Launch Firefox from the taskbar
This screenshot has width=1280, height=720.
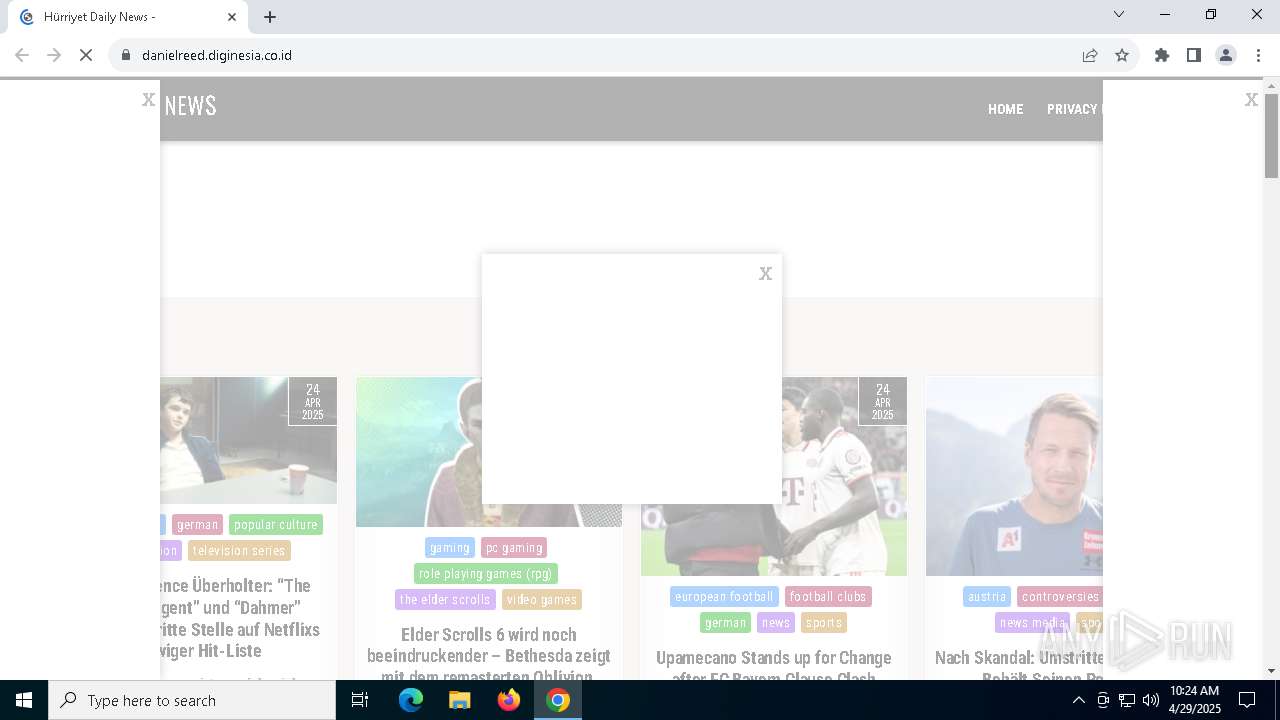click(509, 700)
